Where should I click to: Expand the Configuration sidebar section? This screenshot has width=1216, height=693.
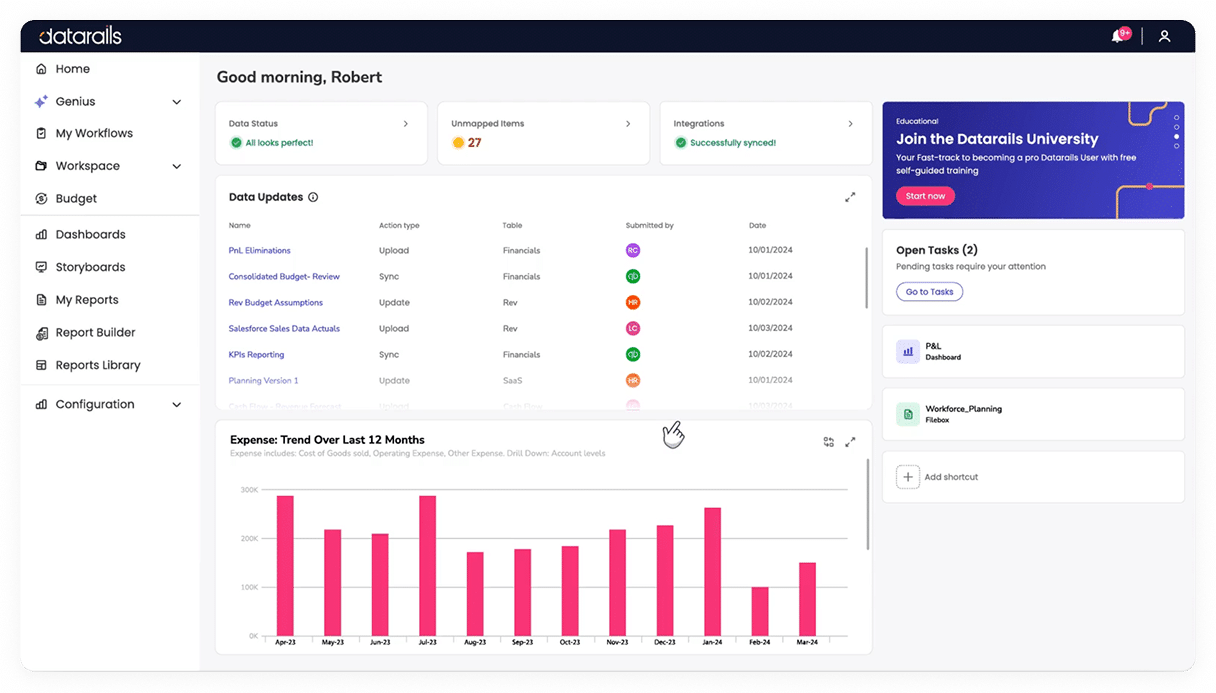coord(176,404)
